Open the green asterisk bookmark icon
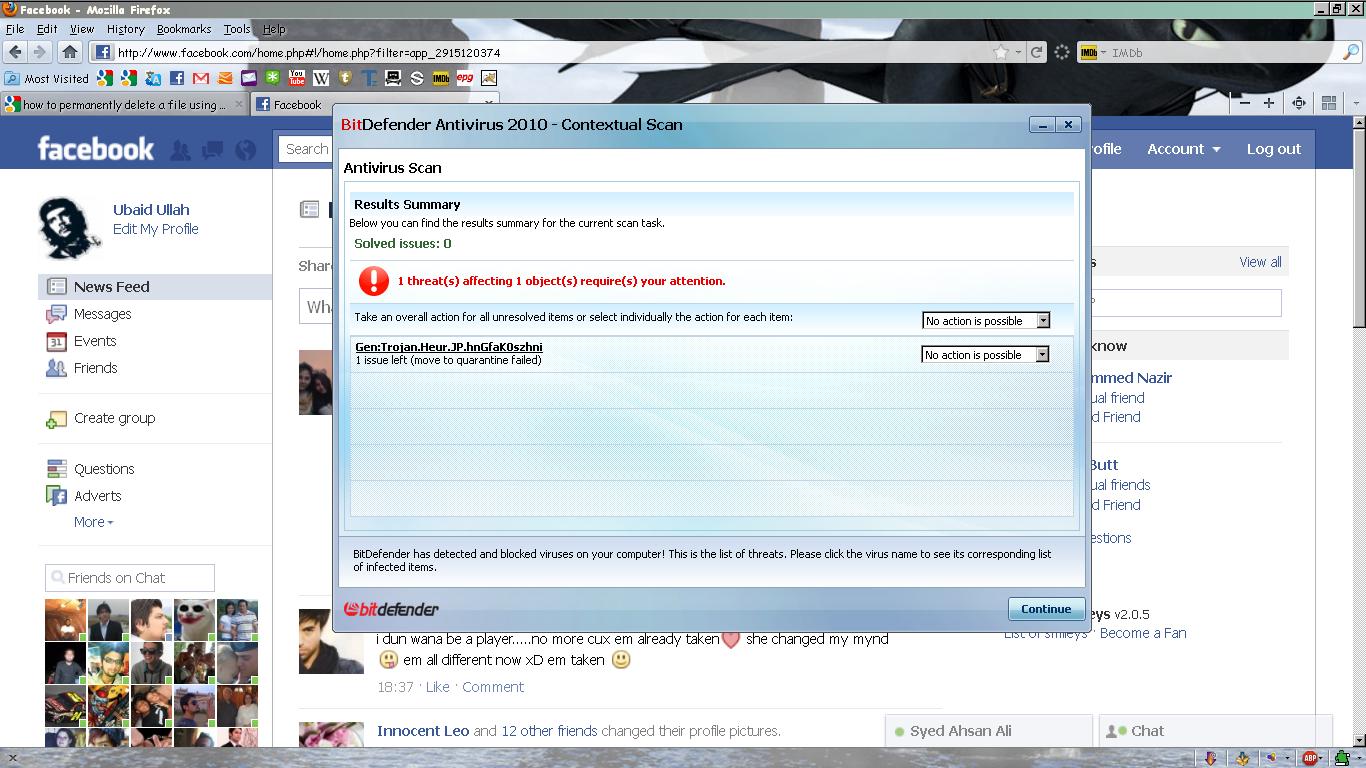 [x=273, y=78]
